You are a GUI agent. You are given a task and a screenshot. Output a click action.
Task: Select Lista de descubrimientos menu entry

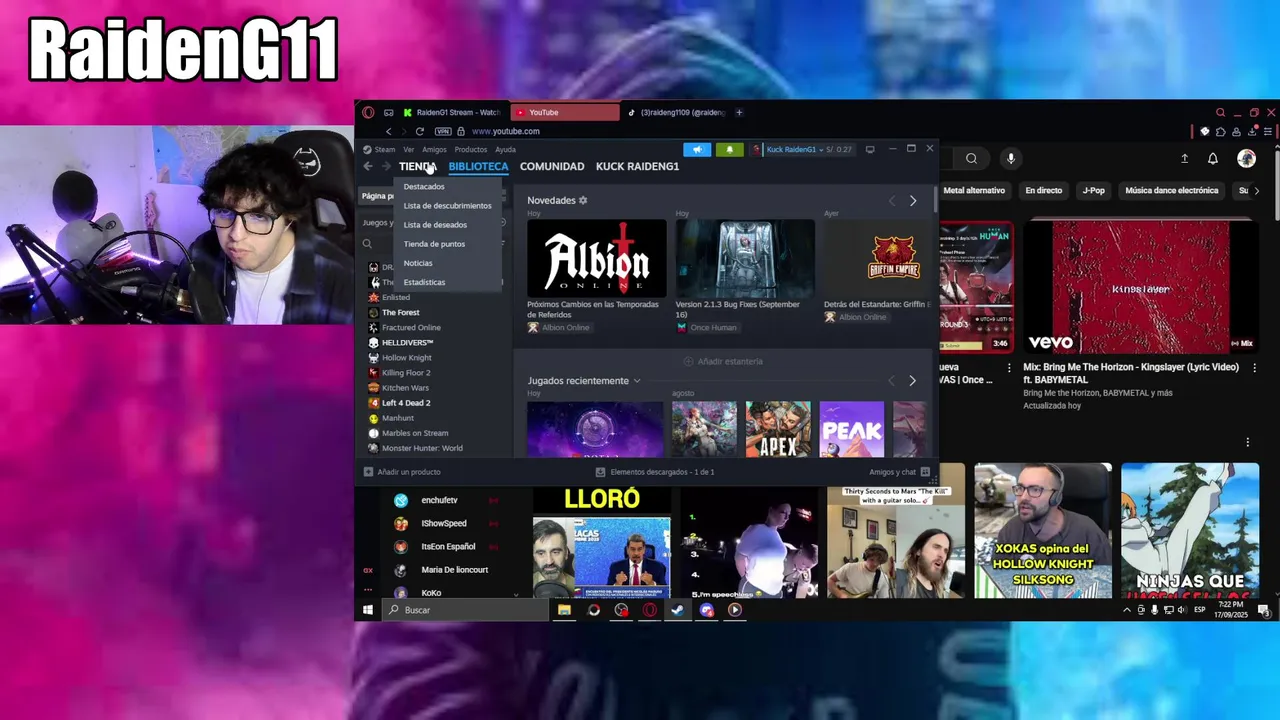click(447, 206)
